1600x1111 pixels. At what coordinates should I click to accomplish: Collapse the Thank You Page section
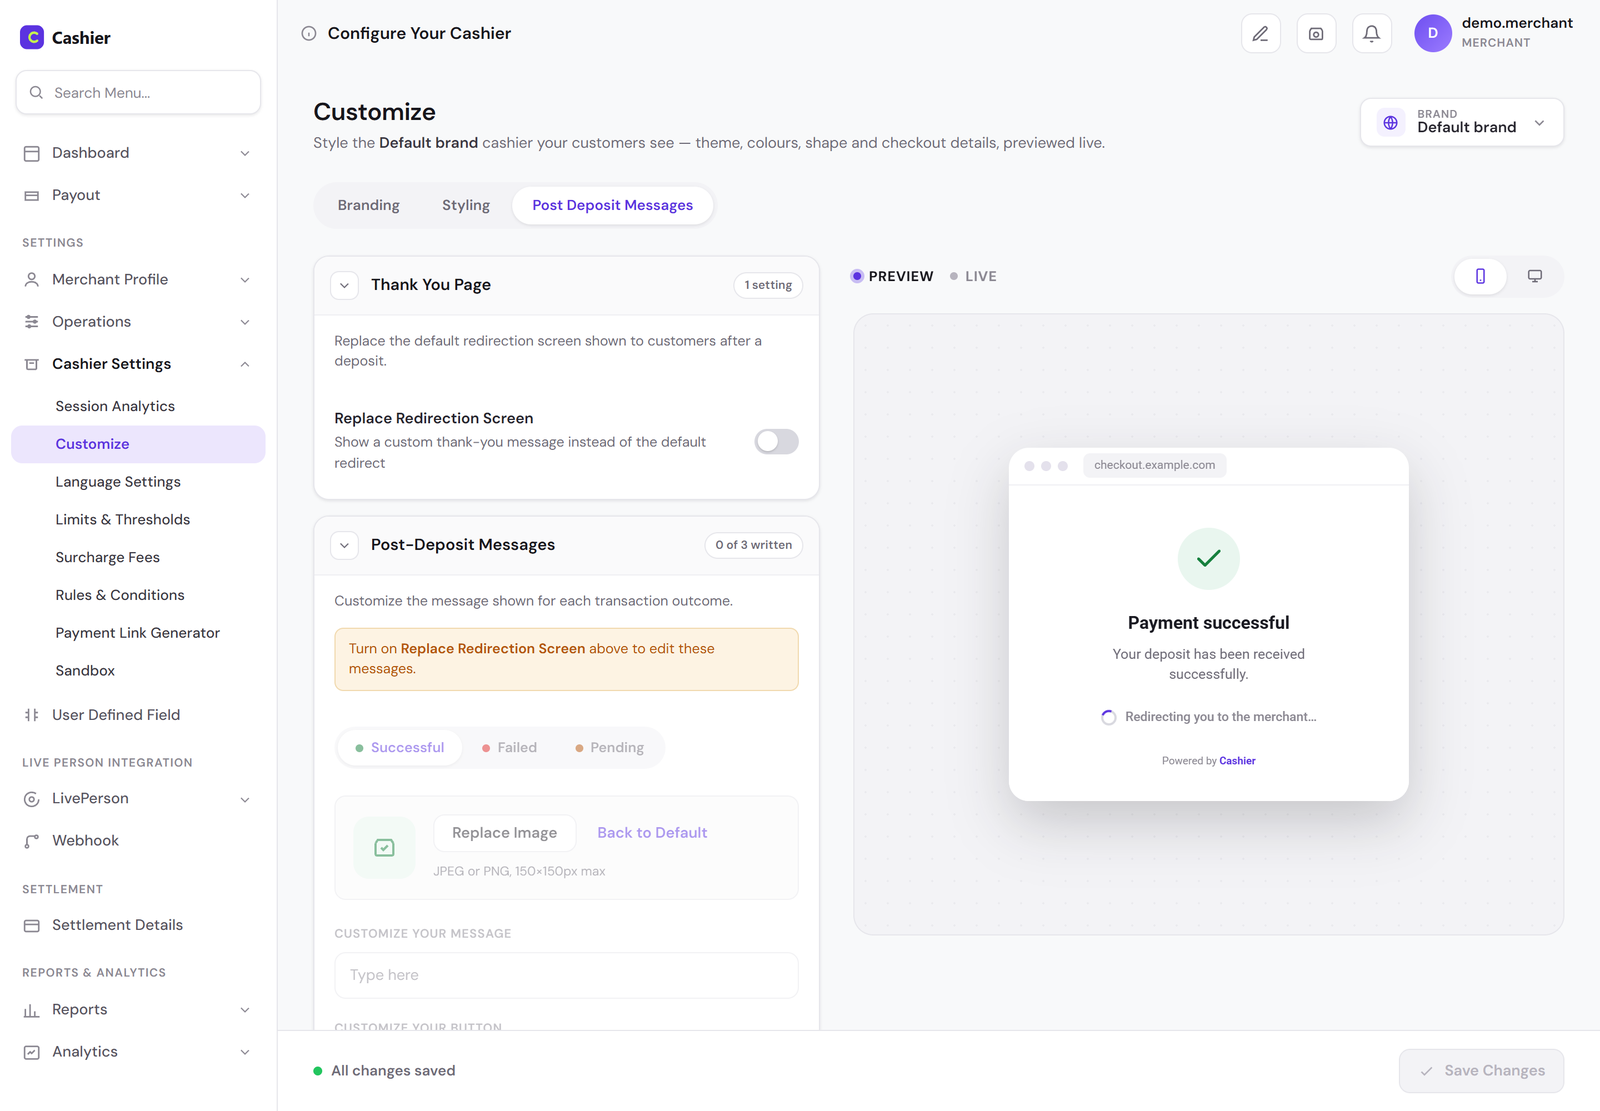[x=344, y=285]
